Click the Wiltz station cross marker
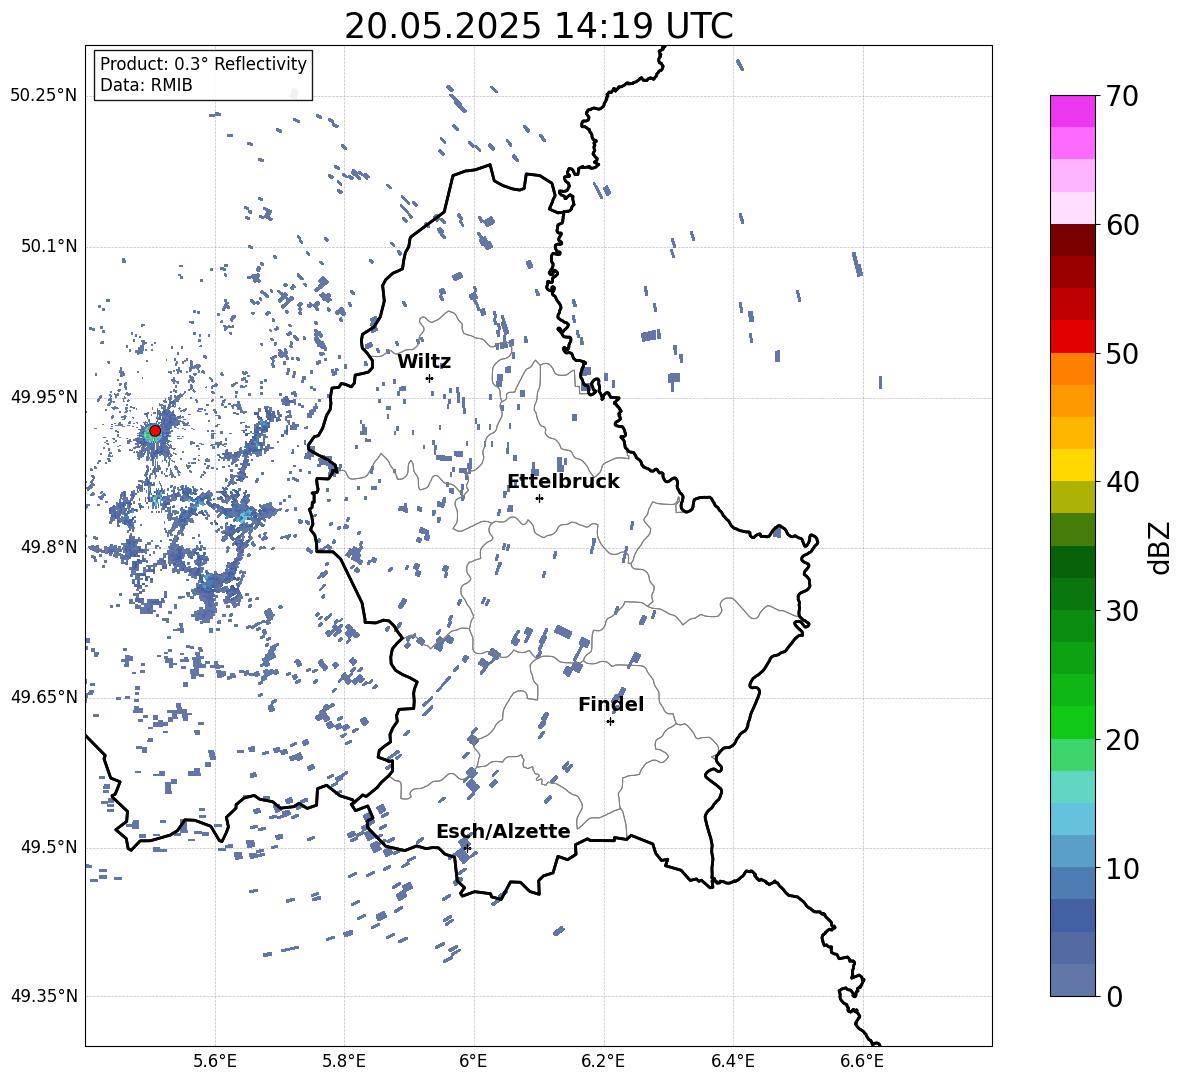Image resolution: width=1184 pixels, height=1081 pixels. [x=430, y=378]
